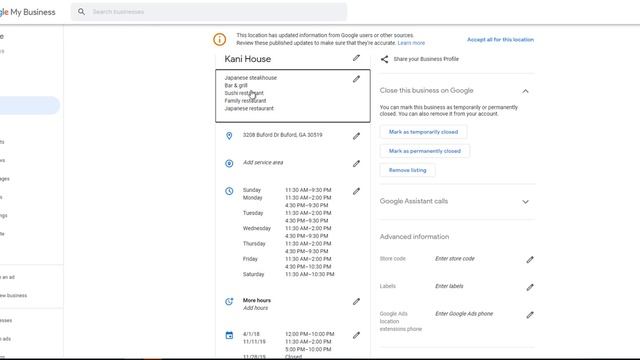
Task: Click the share icon next to Business Profile
Action: 384,59
